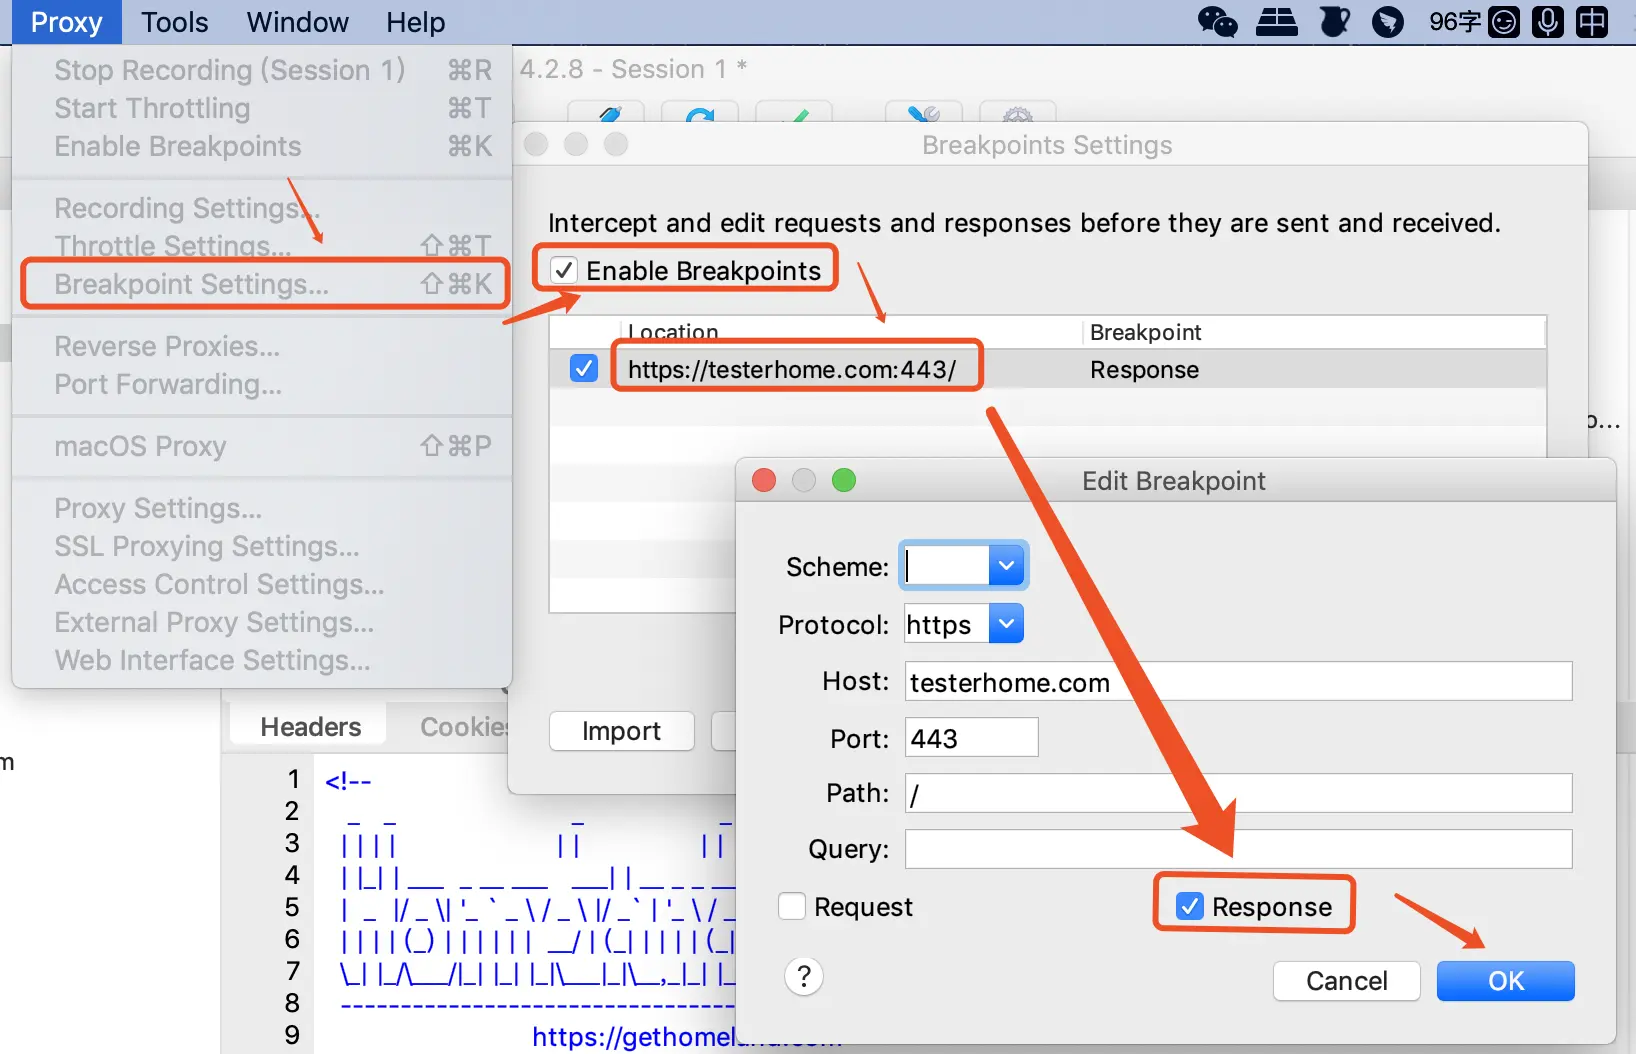Click the Path input field
The height and width of the screenshot is (1054, 1636).
tap(1238, 794)
